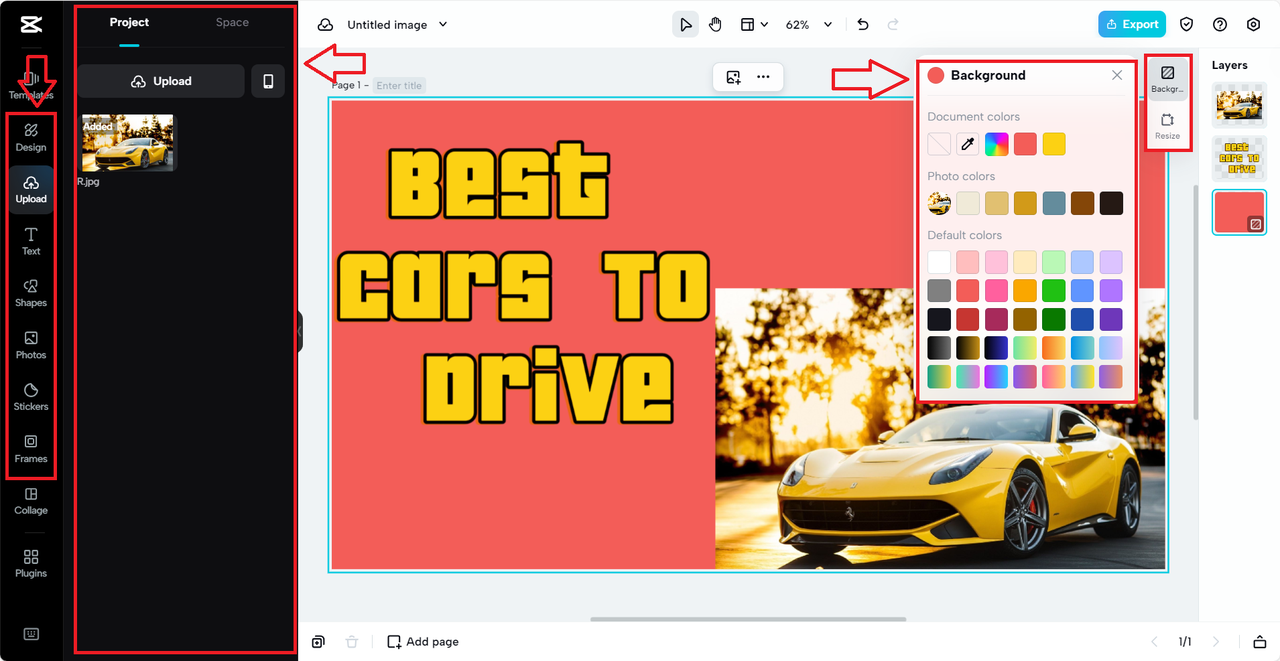Undo the last action
The image size is (1280, 661).
click(x=863, y=25)
